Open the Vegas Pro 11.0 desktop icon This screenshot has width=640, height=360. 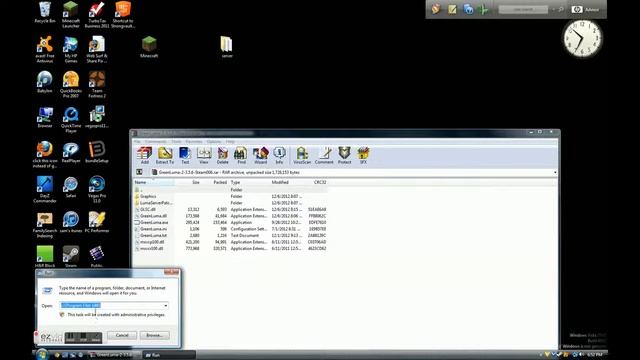97,190
